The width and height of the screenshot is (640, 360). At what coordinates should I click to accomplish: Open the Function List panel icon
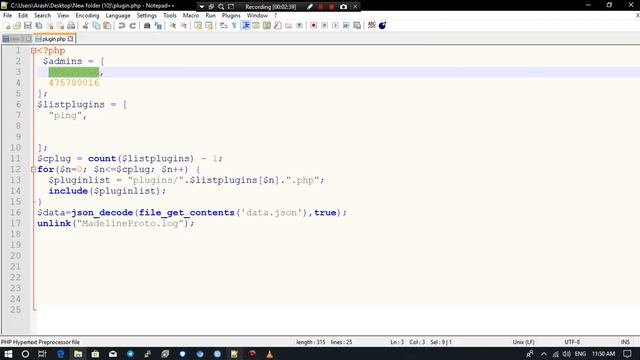coord(278,26)
